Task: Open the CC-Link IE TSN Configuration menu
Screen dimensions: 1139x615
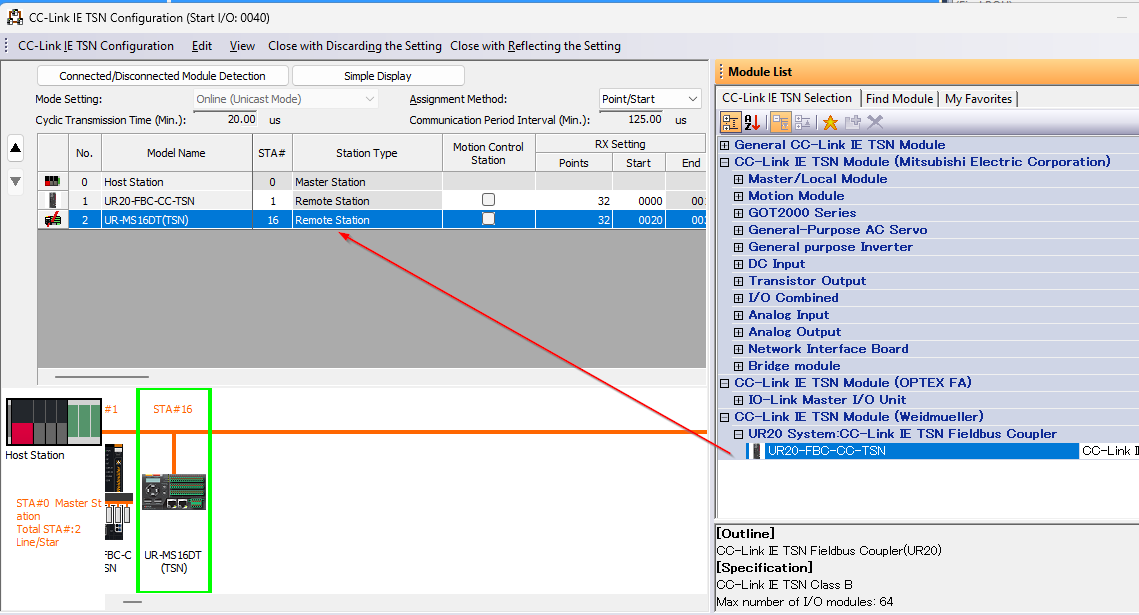Action: (96, 46)
